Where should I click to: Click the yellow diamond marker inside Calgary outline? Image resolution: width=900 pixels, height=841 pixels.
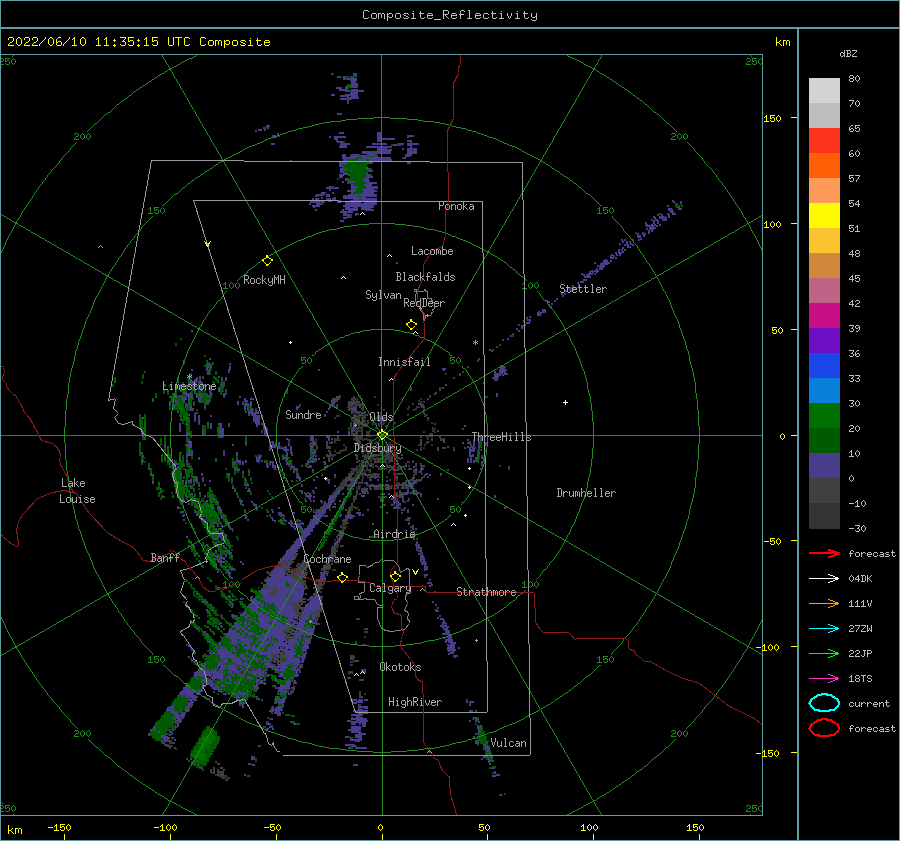tap(395, 576)
